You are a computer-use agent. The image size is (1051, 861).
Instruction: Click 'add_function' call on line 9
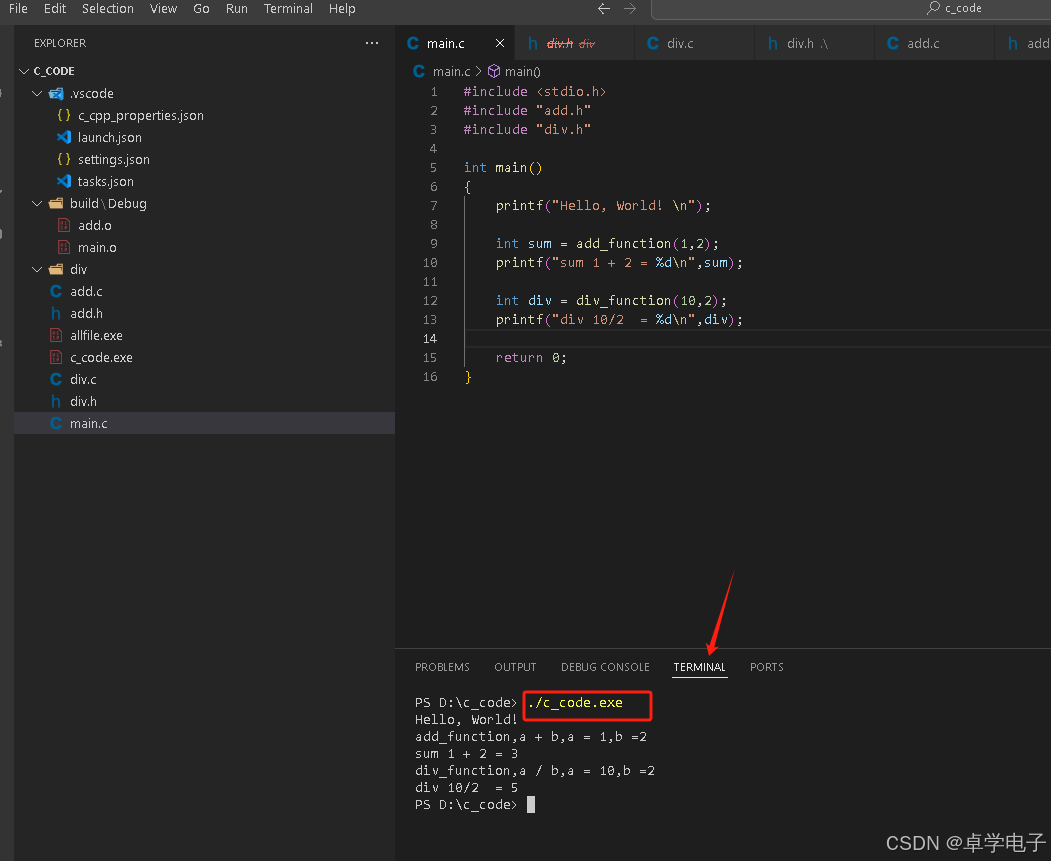pyautogui.click(x=624, y=244)
